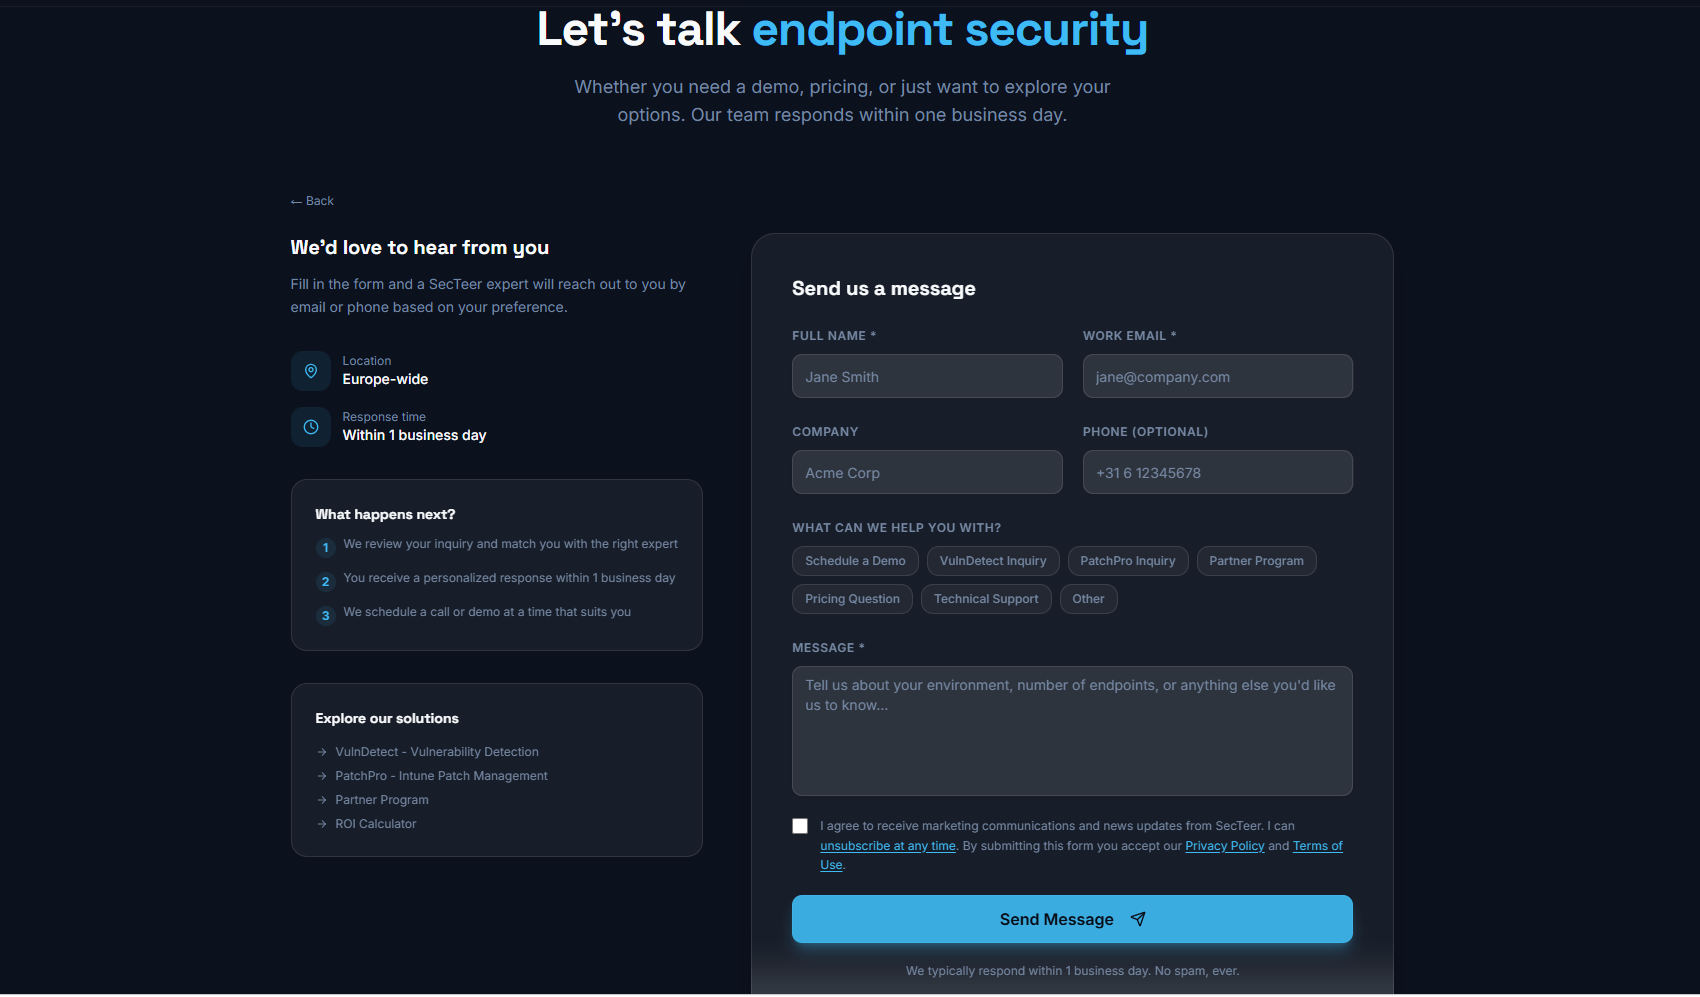1700x997 pixels.
Task: Open the unsubscribe at any time link
Action: [888, 846]
